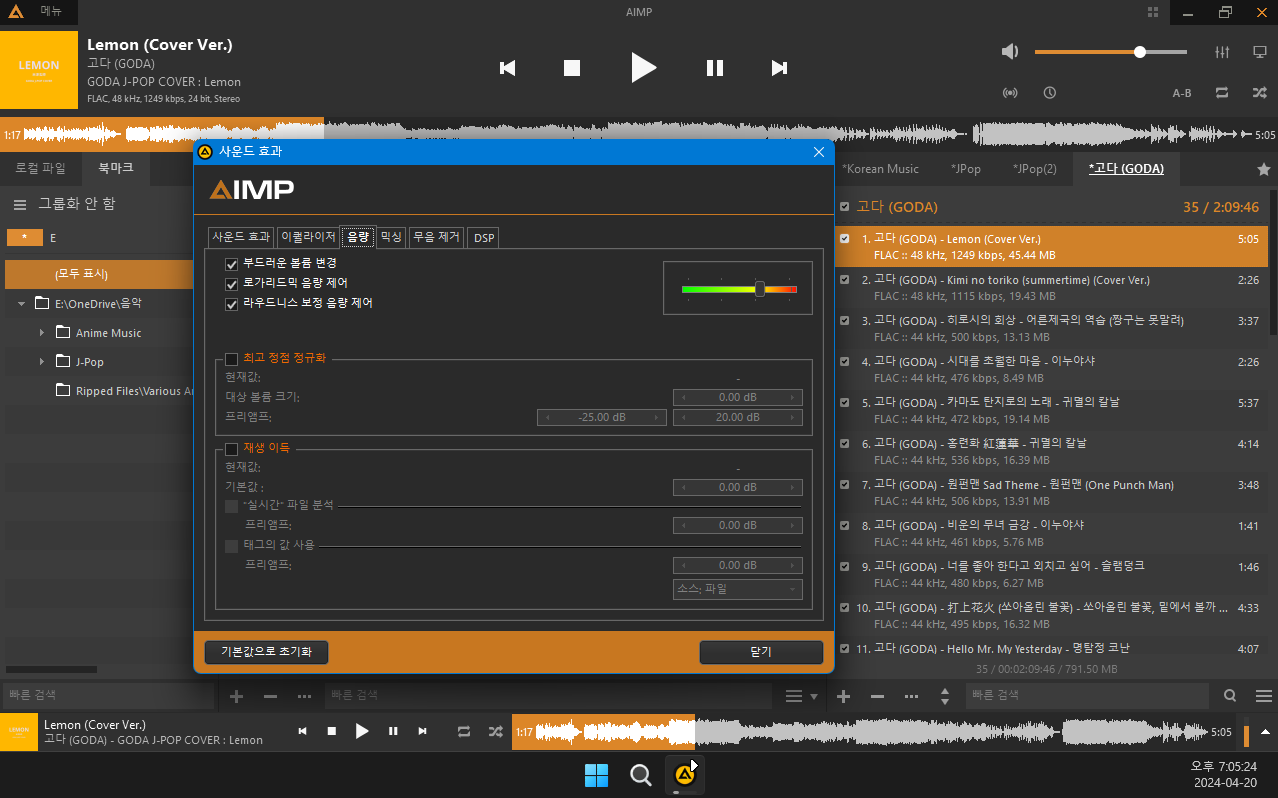Switch to the 이퀄라이저 tab

(x=306, y=237)
